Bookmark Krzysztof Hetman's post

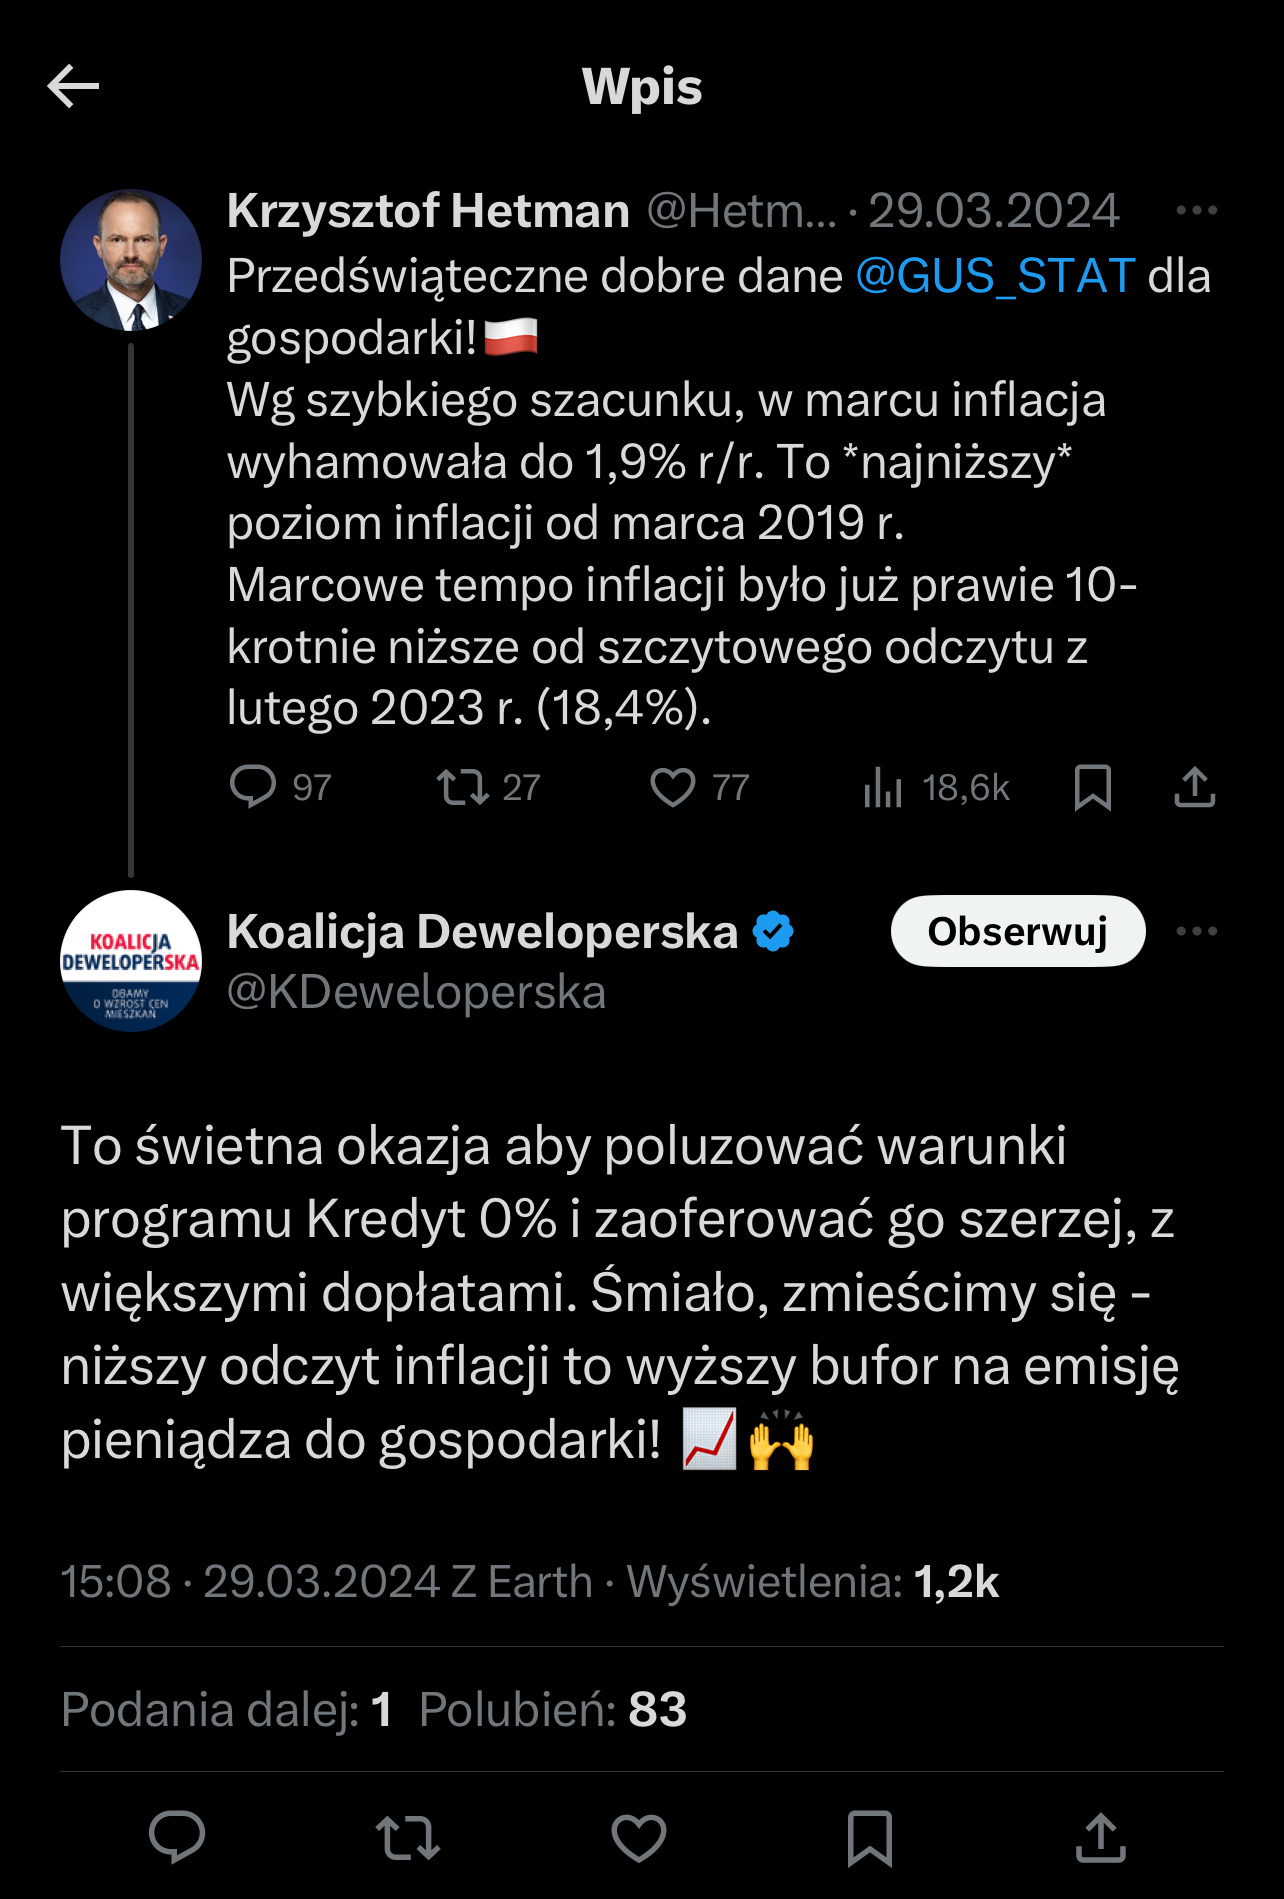coord(1092,787)
